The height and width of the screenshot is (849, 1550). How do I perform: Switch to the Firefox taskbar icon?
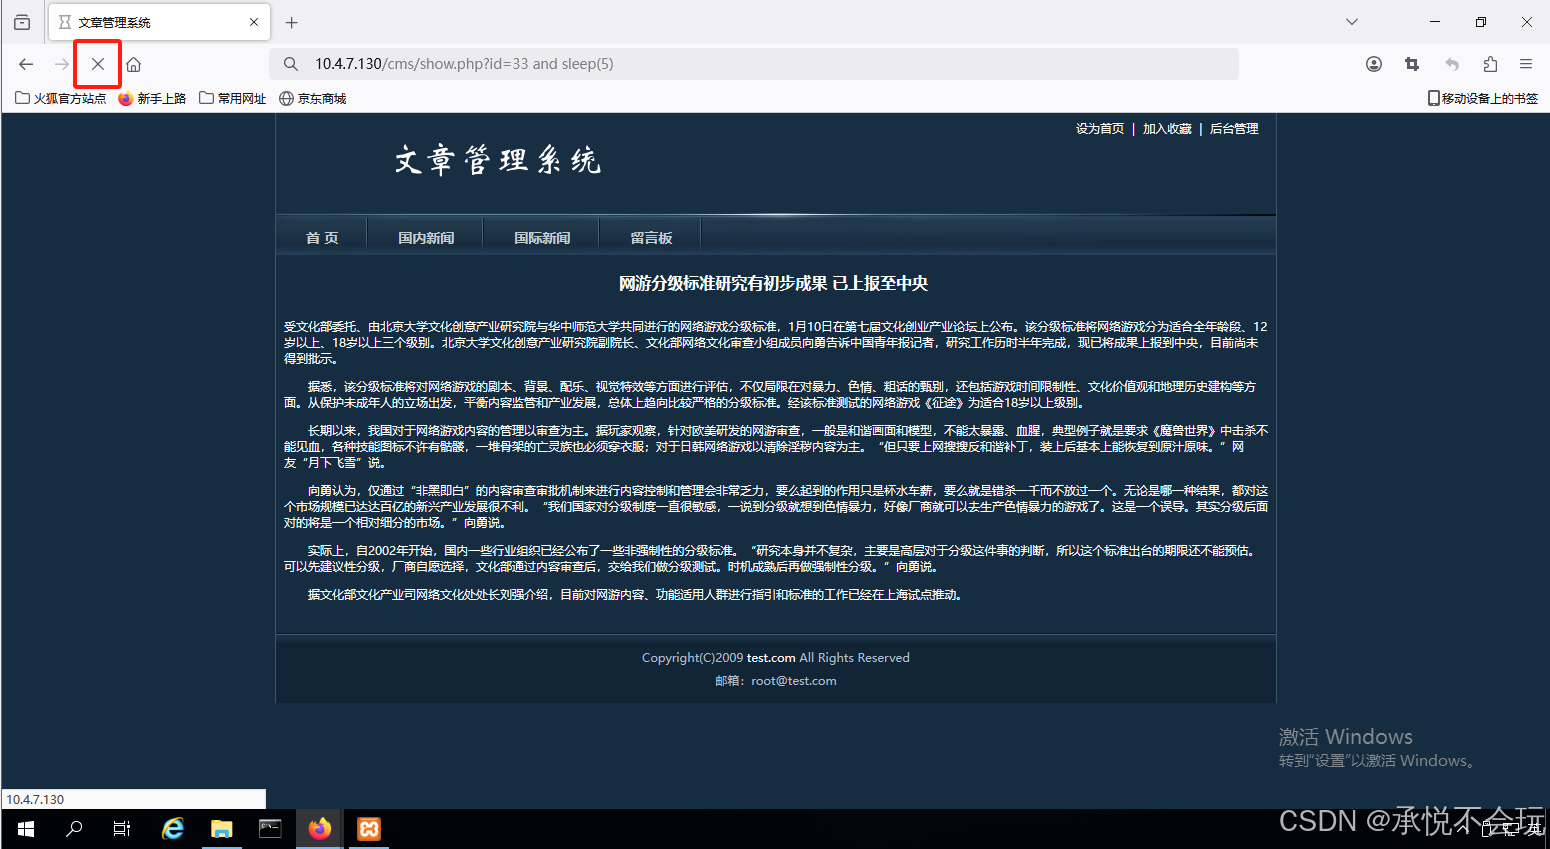pyautogui.click(x=320, y=829)
